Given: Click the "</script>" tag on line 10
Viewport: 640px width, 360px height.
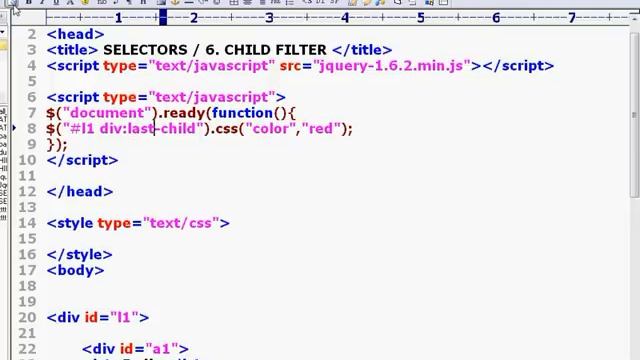Looking at the screenshot, I should pos(82,160).
